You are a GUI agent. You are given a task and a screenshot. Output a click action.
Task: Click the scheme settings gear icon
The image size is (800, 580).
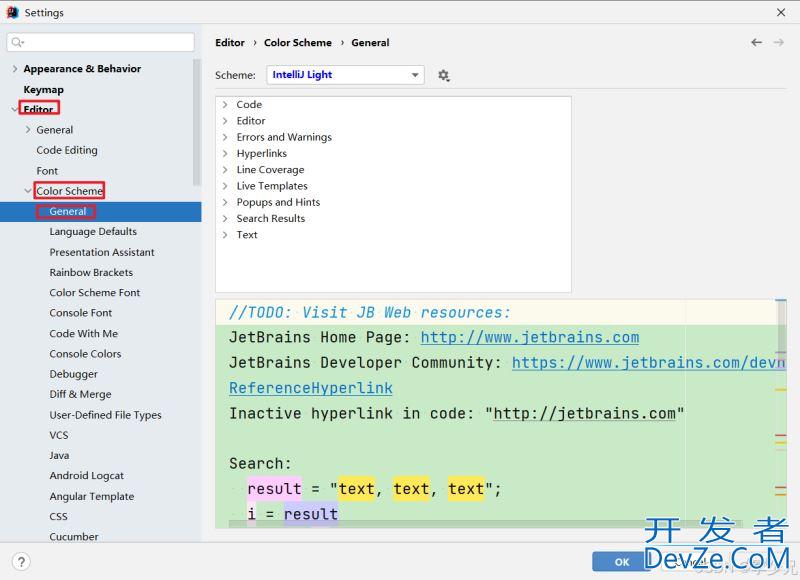[443, 75]
